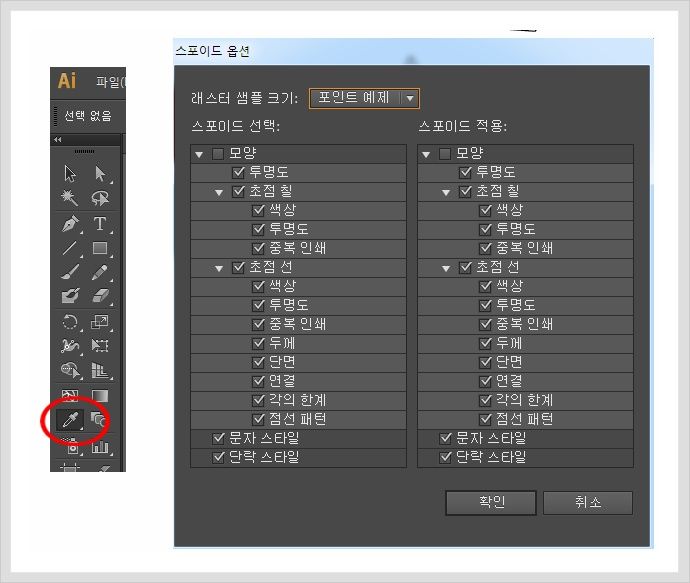Select the Line Segment tool
Image resolution: width=690 pixels, height=583 pixels.
tap(70, 248)
